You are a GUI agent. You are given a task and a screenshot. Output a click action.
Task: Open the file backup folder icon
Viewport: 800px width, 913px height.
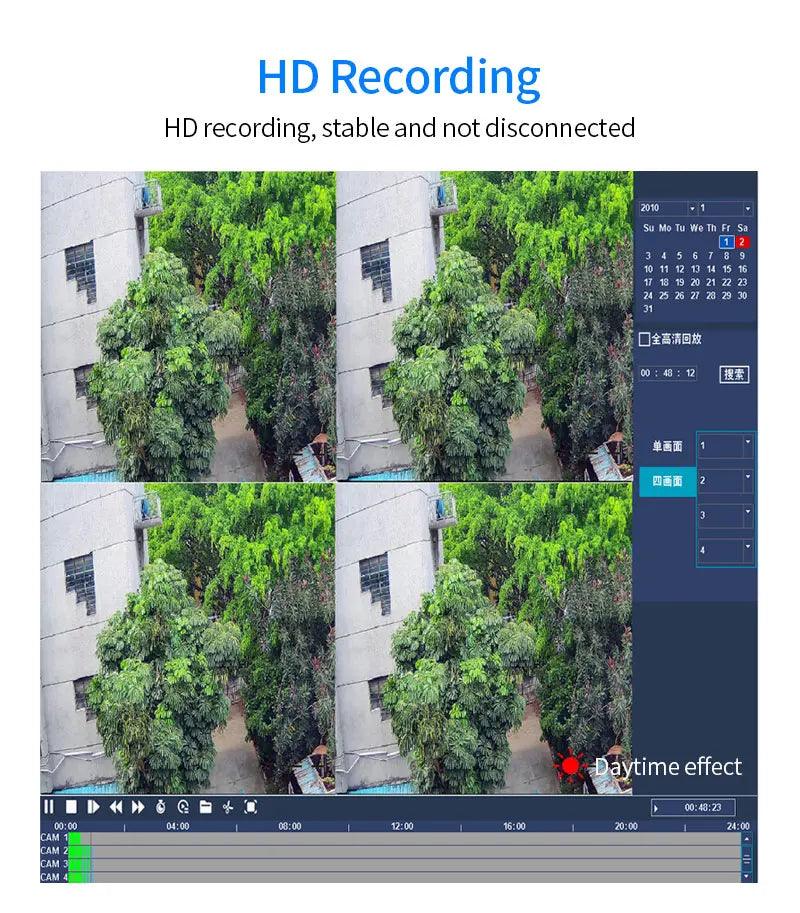tap(206, 809)
